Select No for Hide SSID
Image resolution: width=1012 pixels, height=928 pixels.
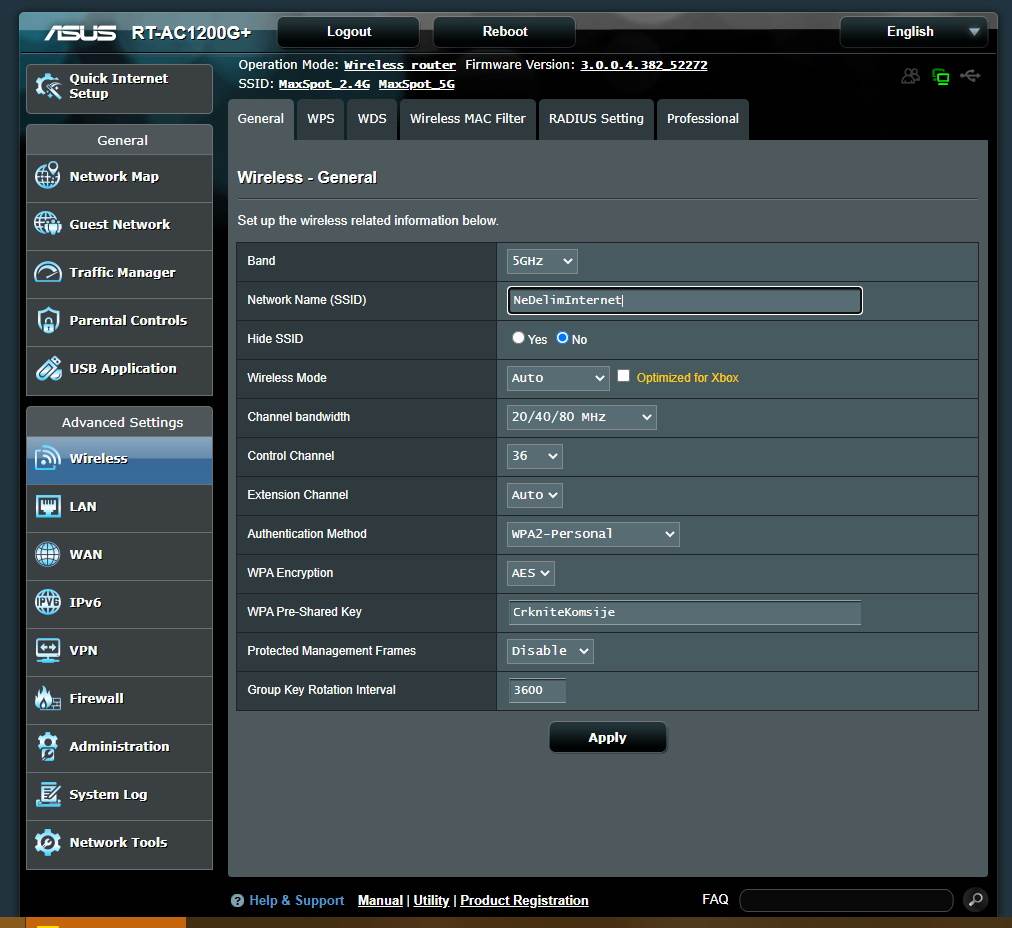562,338
